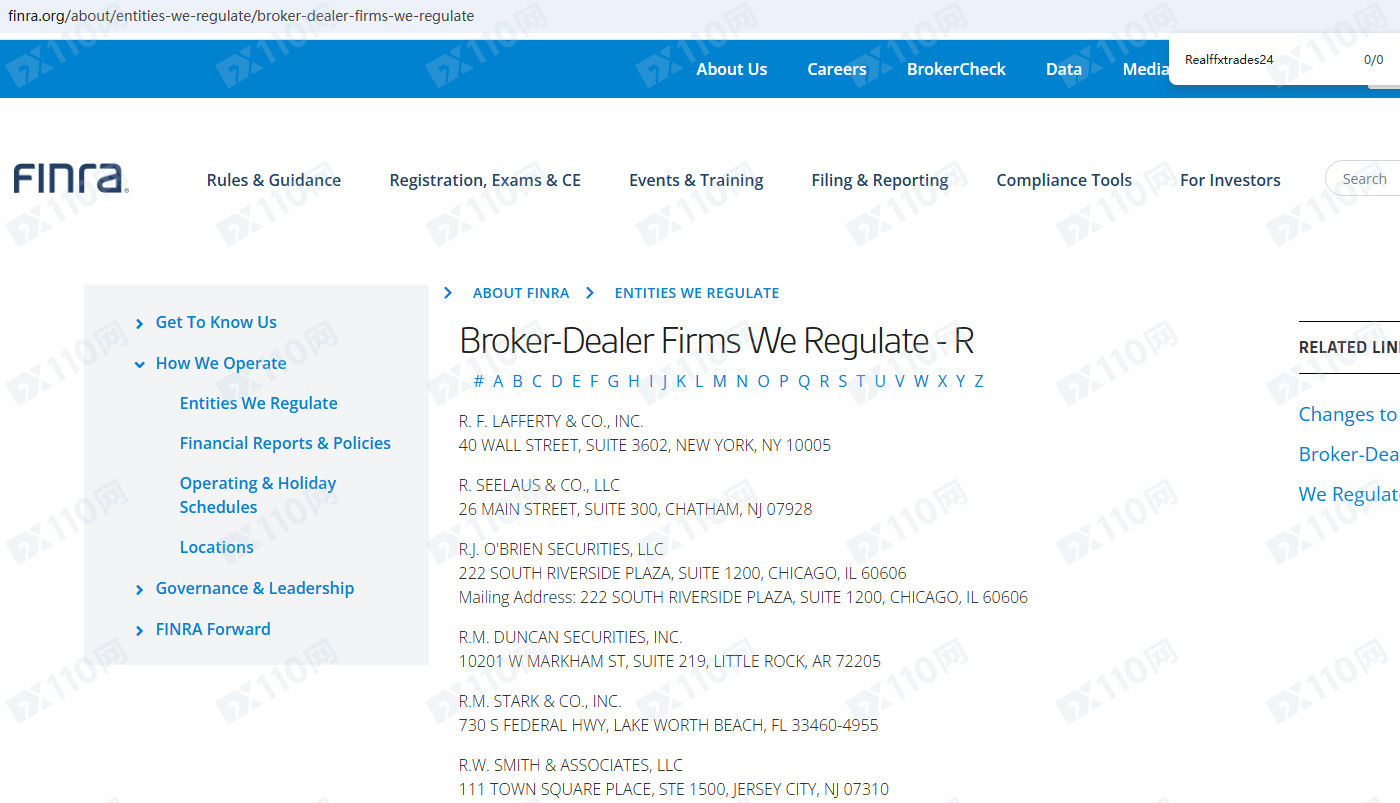This screenshot has height=803, width=1400.
Task: Click the FINRA logo
Action: coord(71,179)
